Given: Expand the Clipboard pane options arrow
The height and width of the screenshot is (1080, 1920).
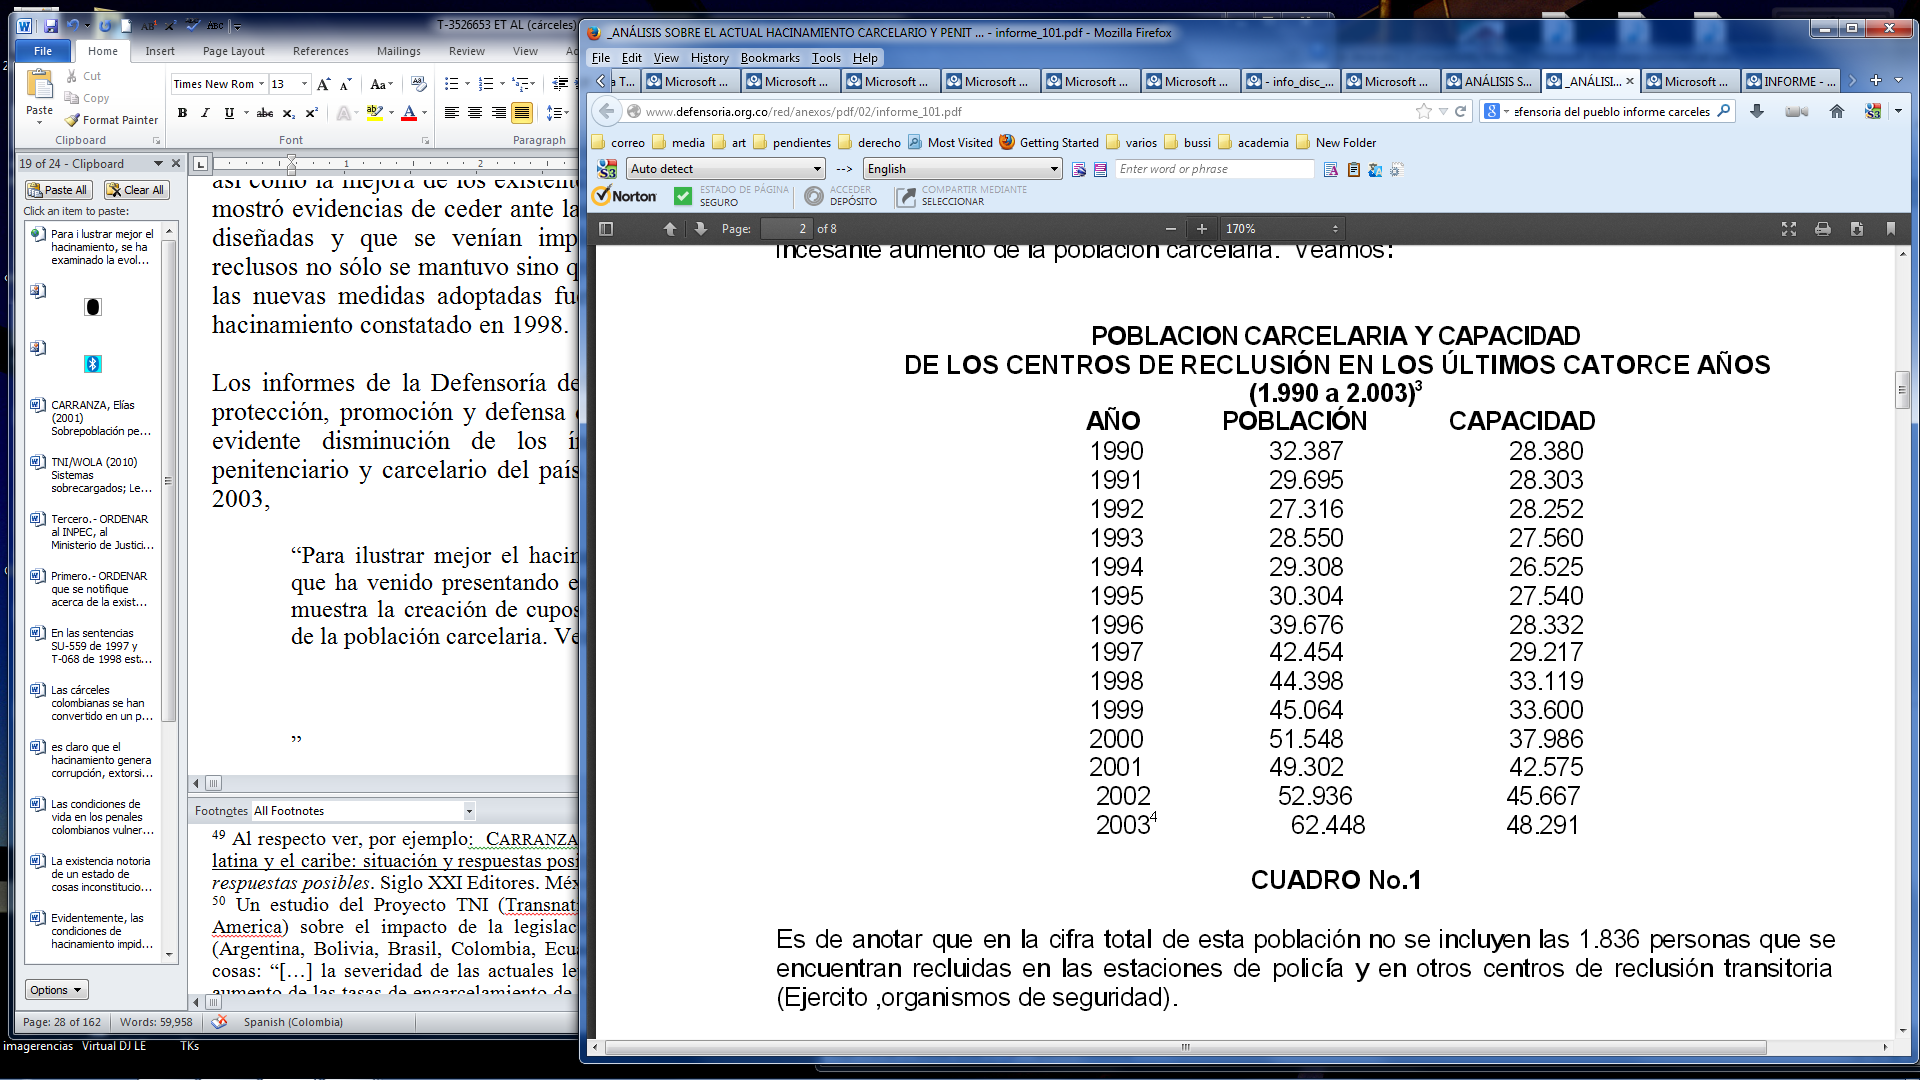Looking at the screenshot, I should tap(158, 163).
